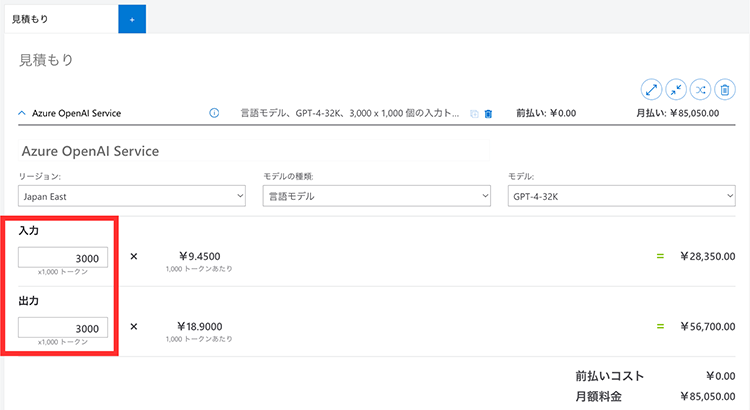750x410 pixels.
Task: Click the ¥18.9000 output price
Action: coord(199,327)
